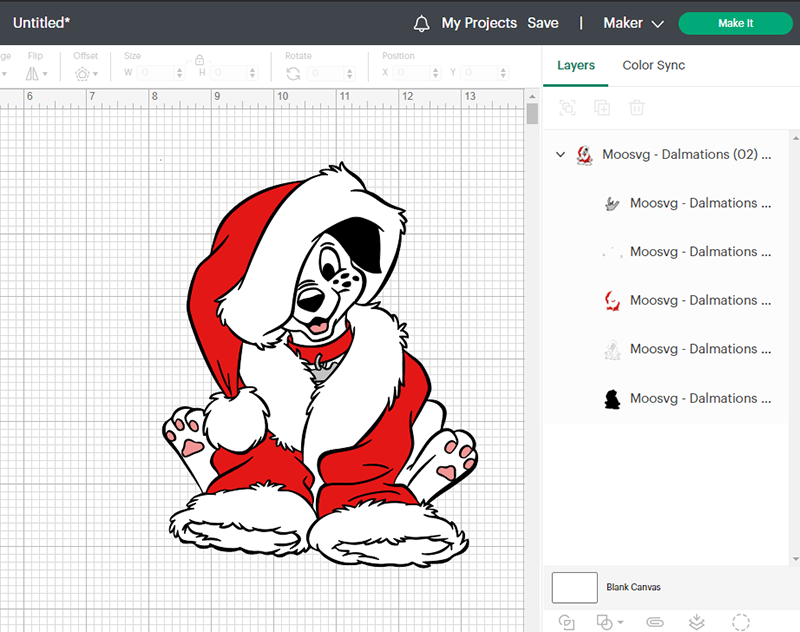Open My Projects
Image resolution: width=800 pixels, height=632 pixels.
click(x=479, y=23)
